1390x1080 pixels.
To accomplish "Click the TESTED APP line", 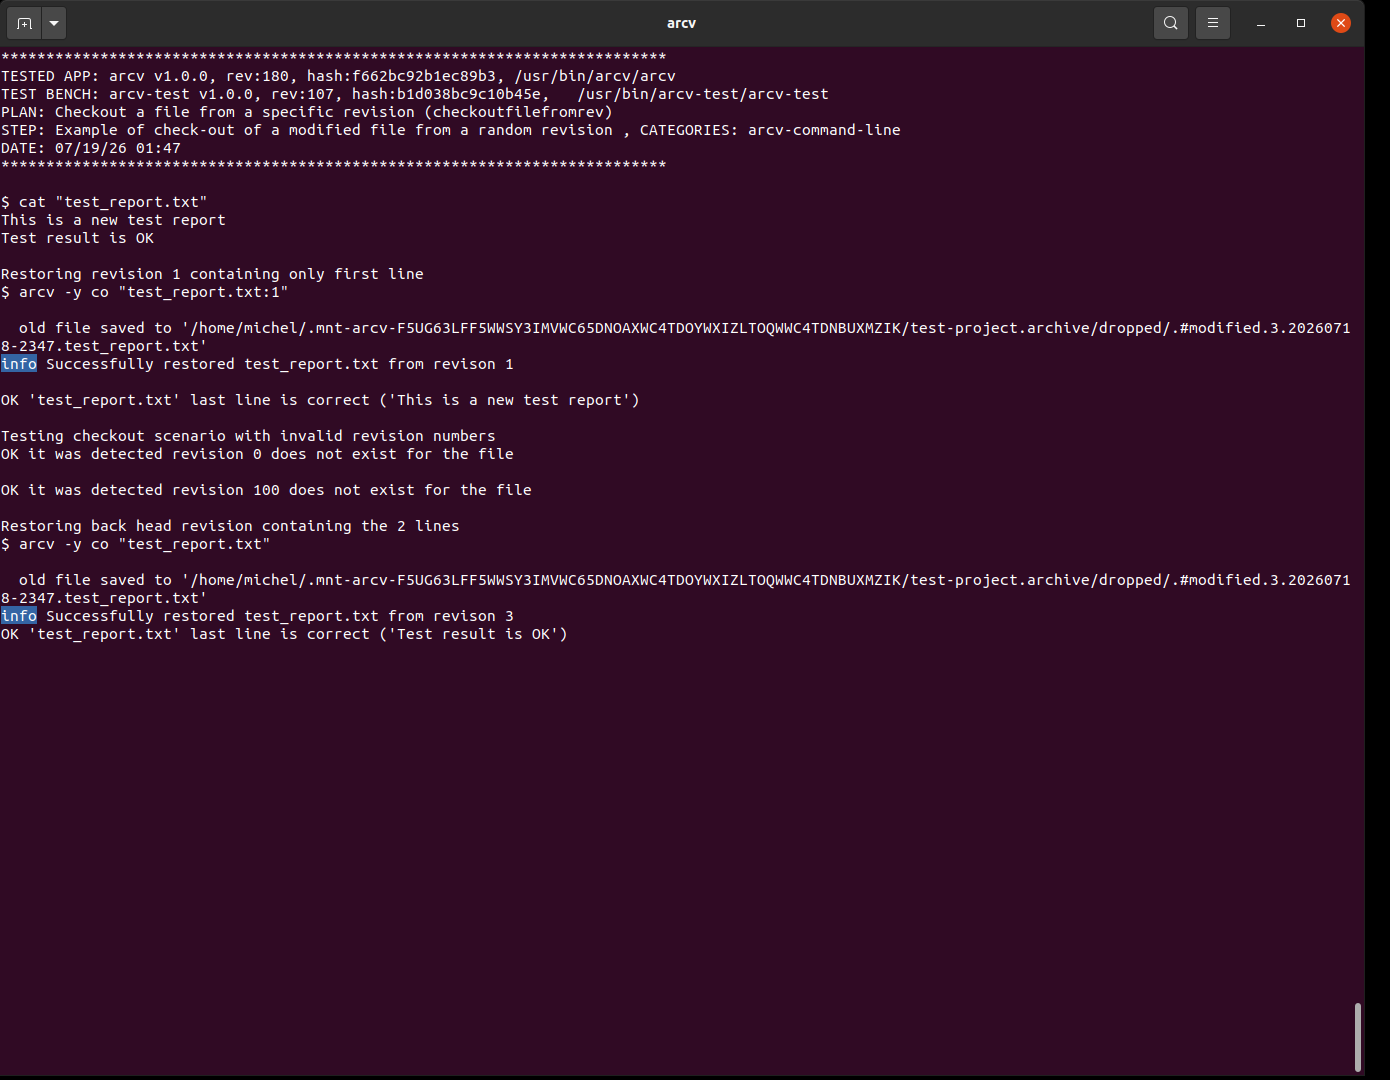I will point(338,76).
